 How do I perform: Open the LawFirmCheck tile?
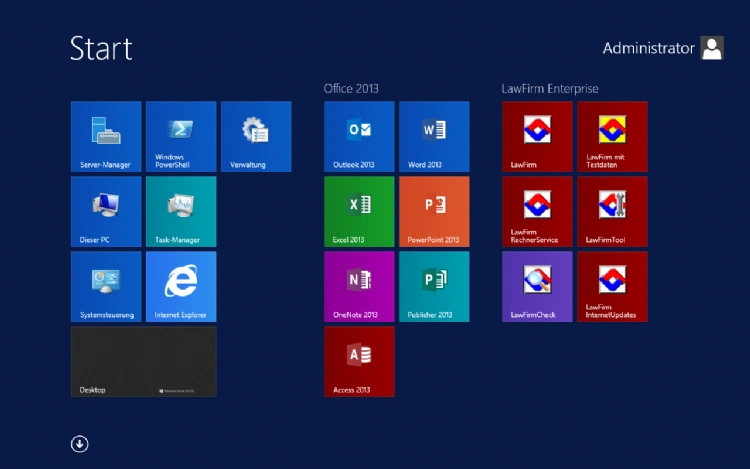[537, 286]
